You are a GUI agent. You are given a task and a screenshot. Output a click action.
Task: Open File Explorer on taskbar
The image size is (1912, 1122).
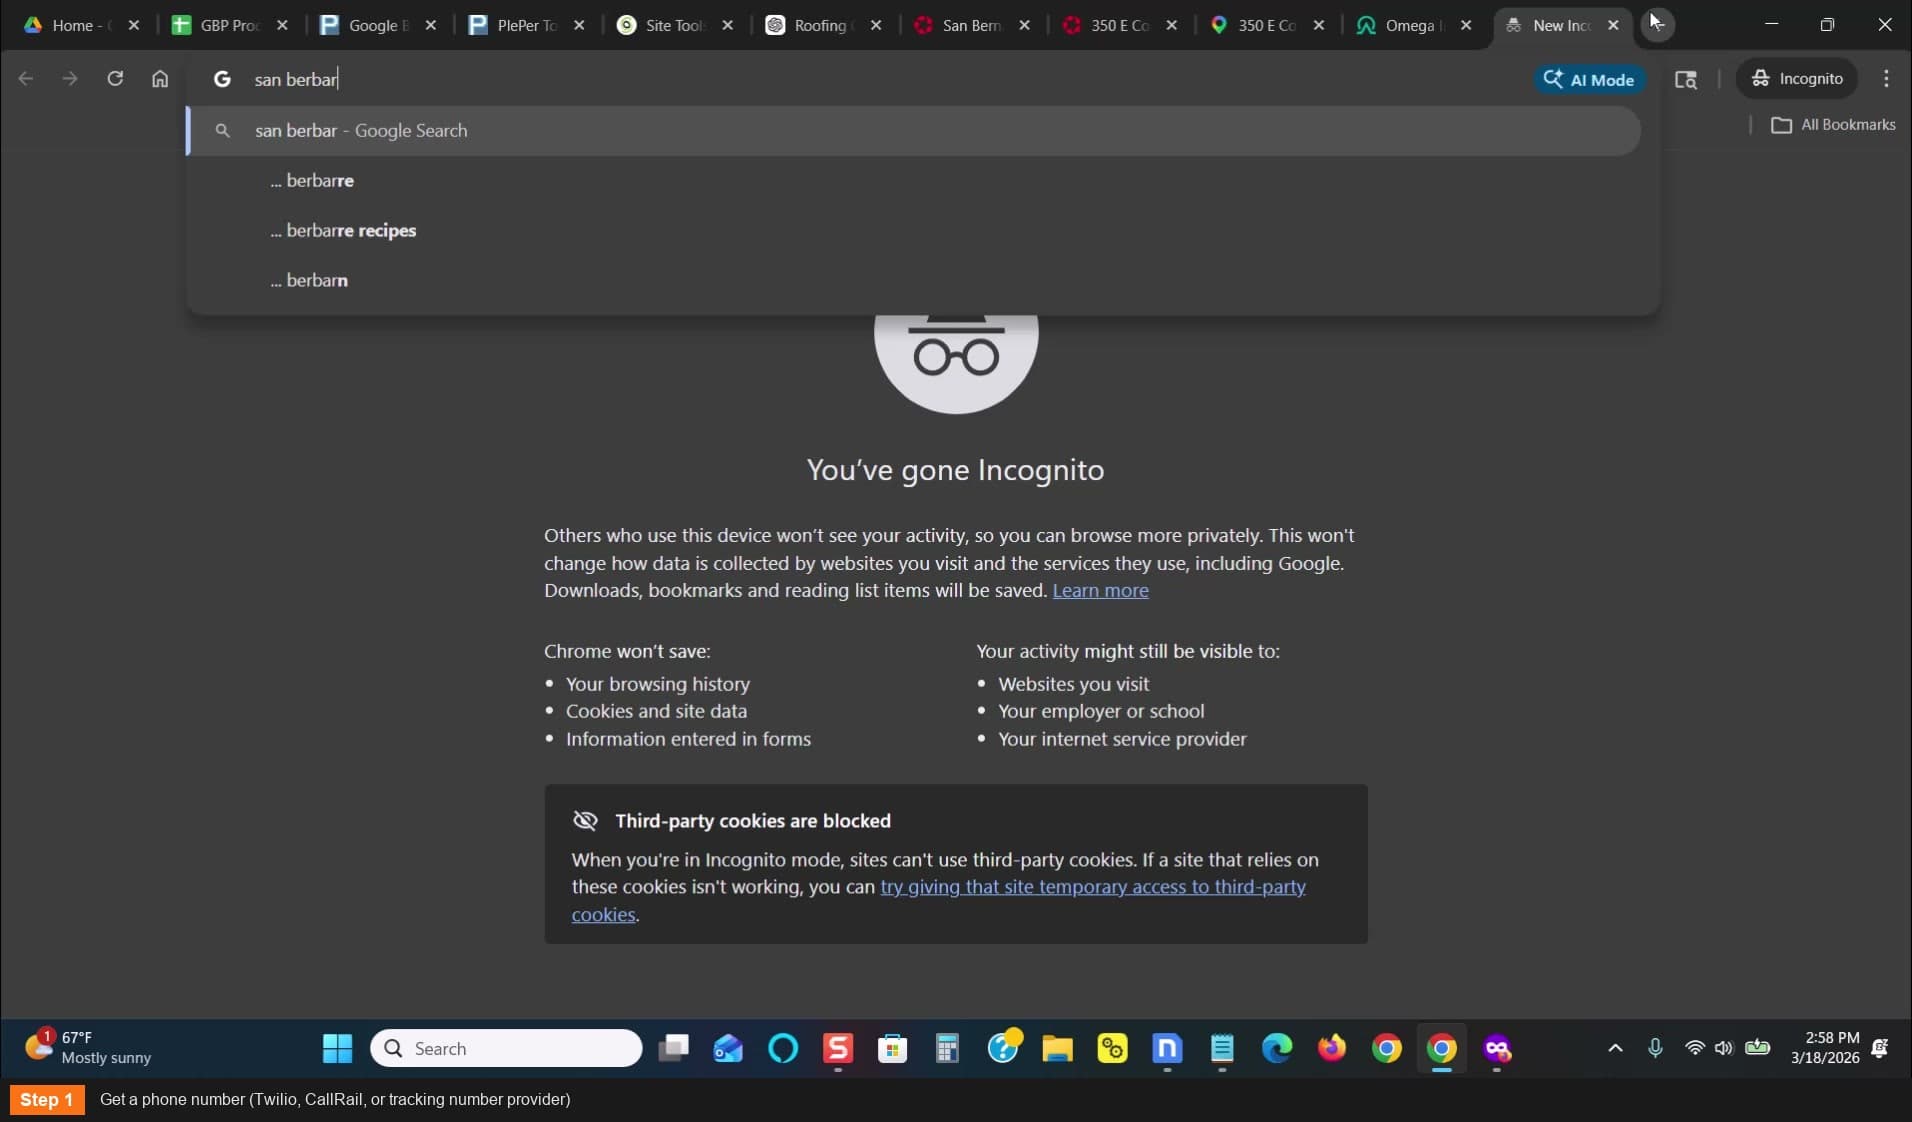coord(1057,1048)
